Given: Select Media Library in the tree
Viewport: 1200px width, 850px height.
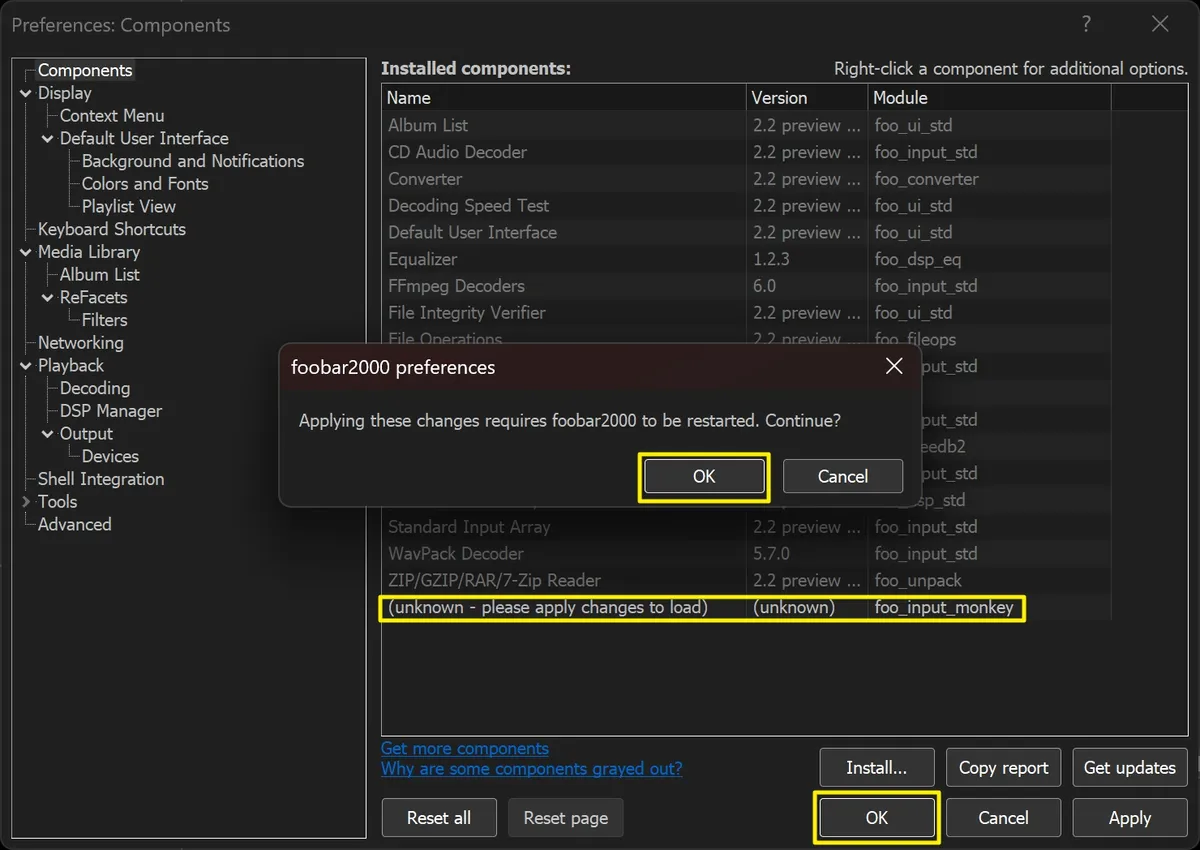Looking at the screenshot, I should point(89,252).
